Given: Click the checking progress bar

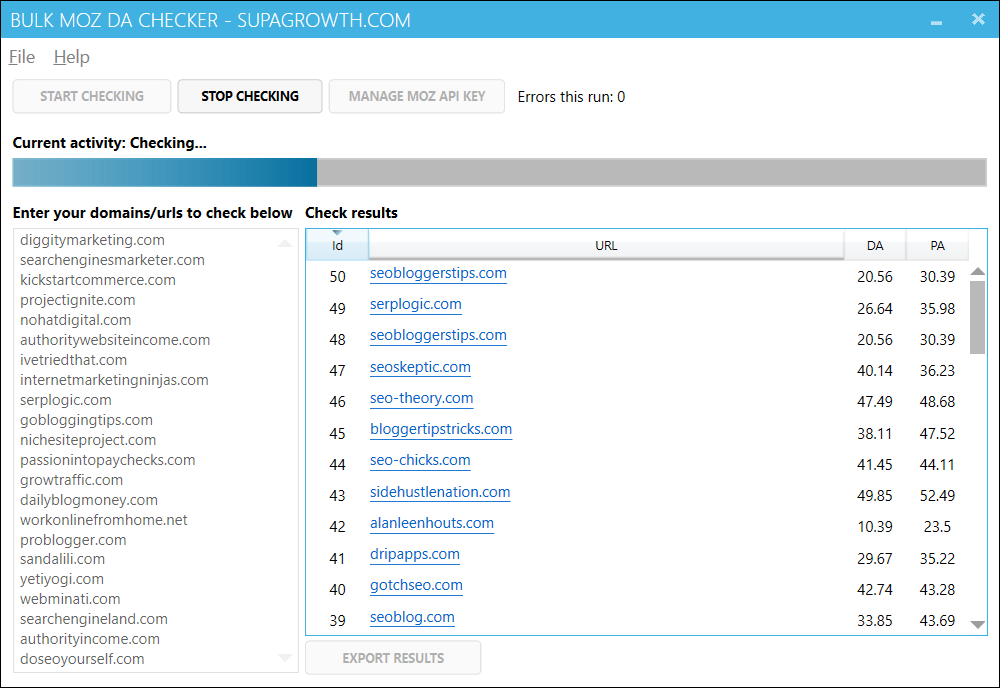Looking at the screenshot, I should pos(499,172).
